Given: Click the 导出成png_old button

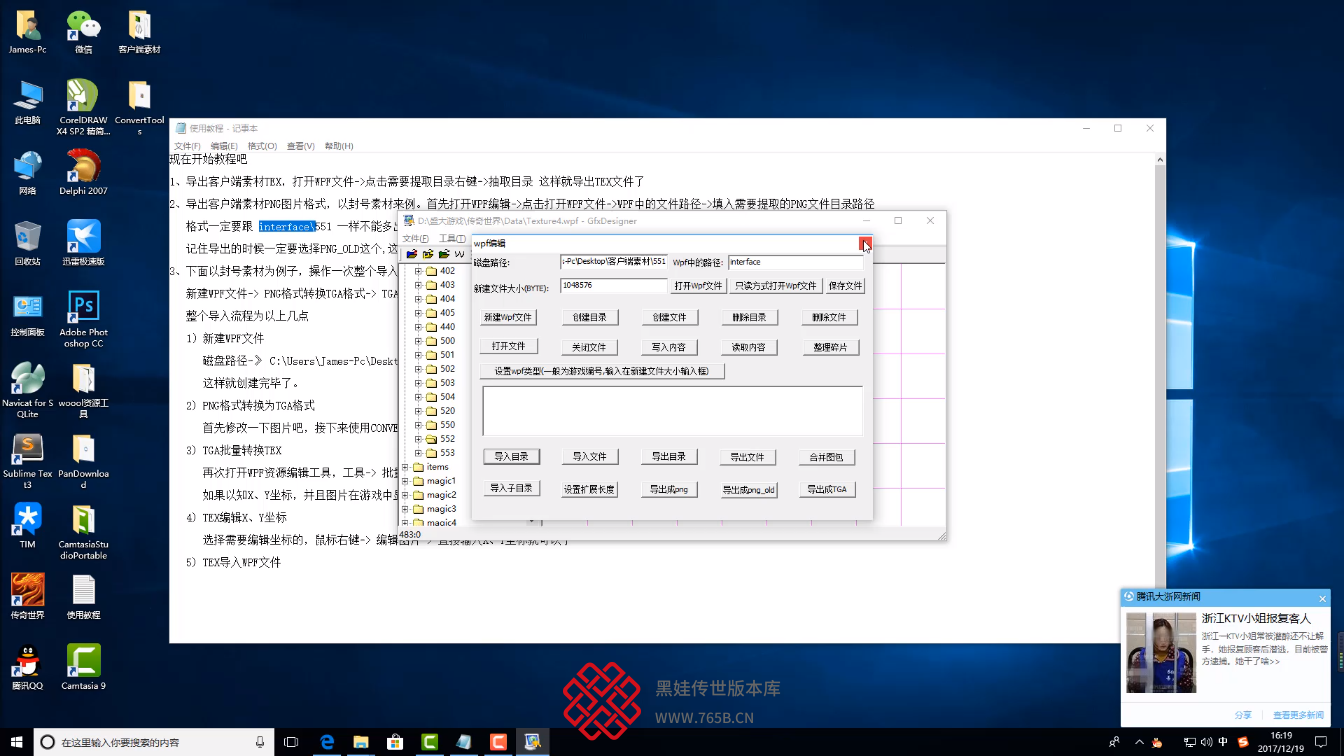Looking at the screenshot, I should 749,490.
